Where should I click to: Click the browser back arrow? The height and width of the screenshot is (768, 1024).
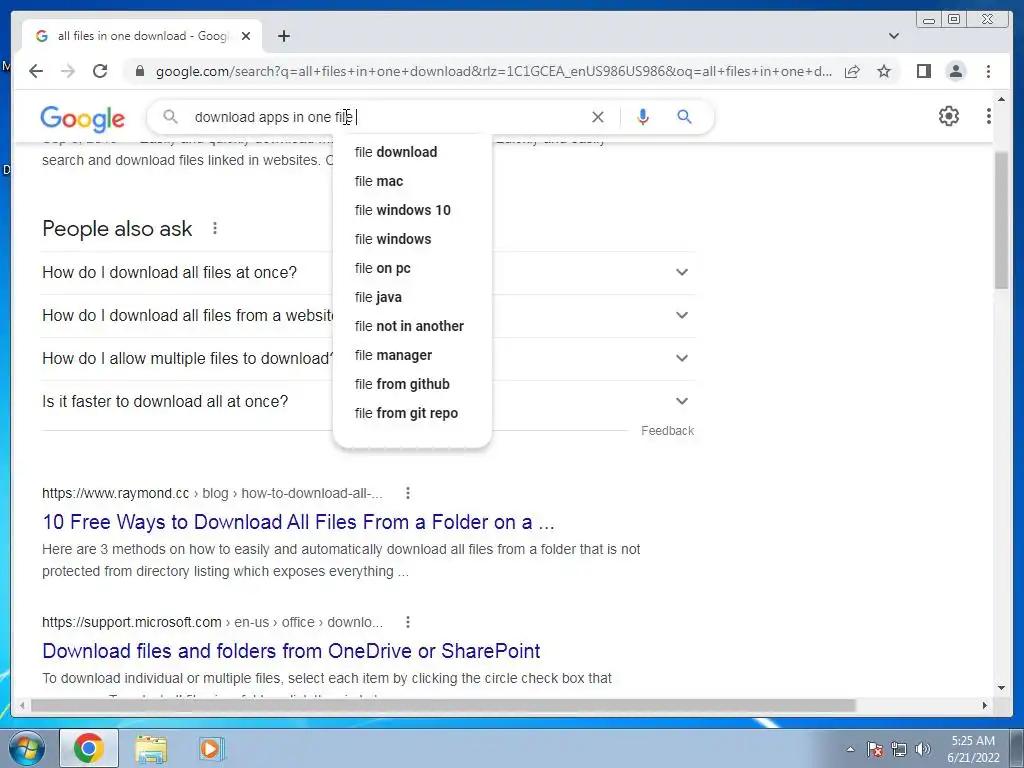tap(36, 71)
